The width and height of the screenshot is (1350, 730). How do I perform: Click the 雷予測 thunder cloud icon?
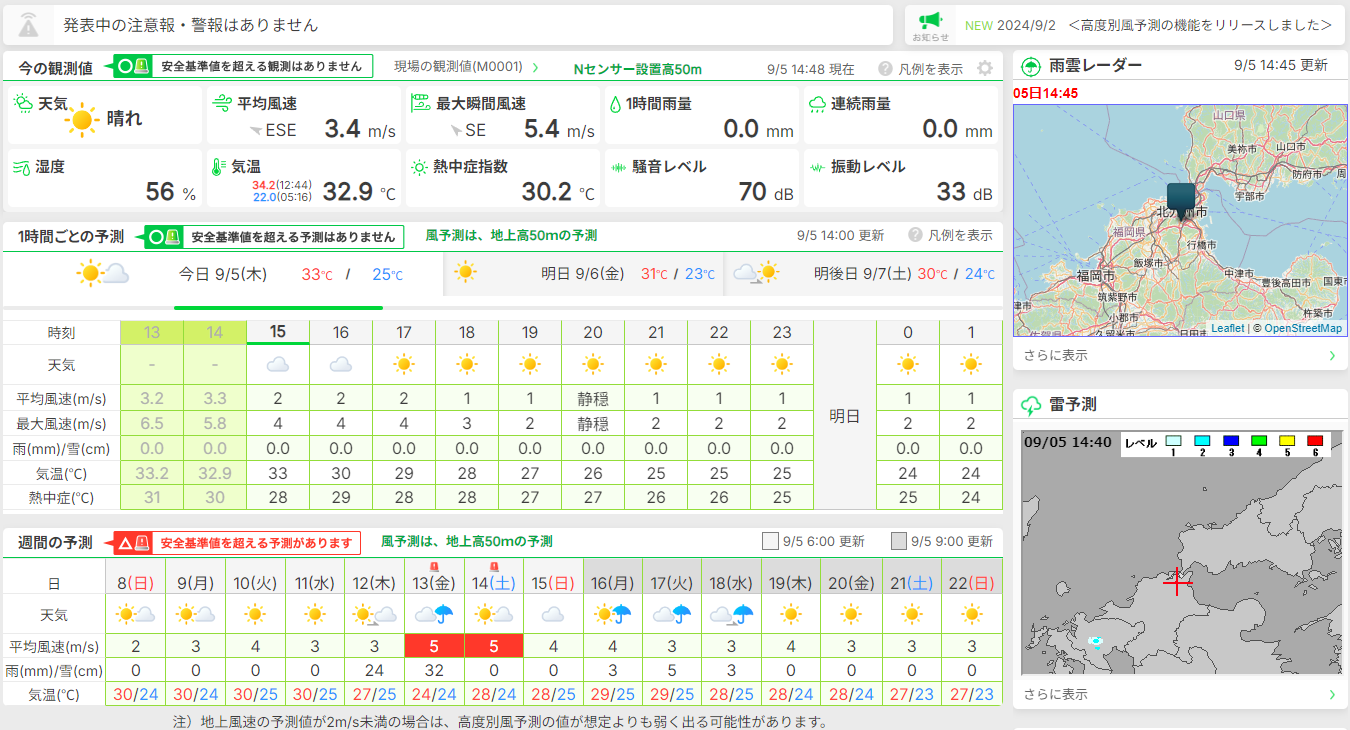1030,405
